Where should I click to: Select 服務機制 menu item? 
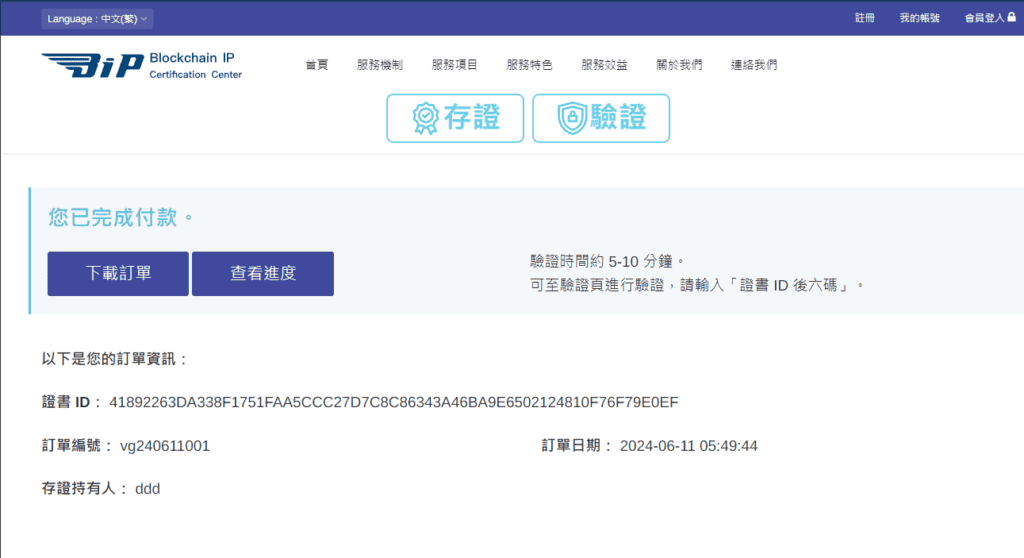click(379, 65)
